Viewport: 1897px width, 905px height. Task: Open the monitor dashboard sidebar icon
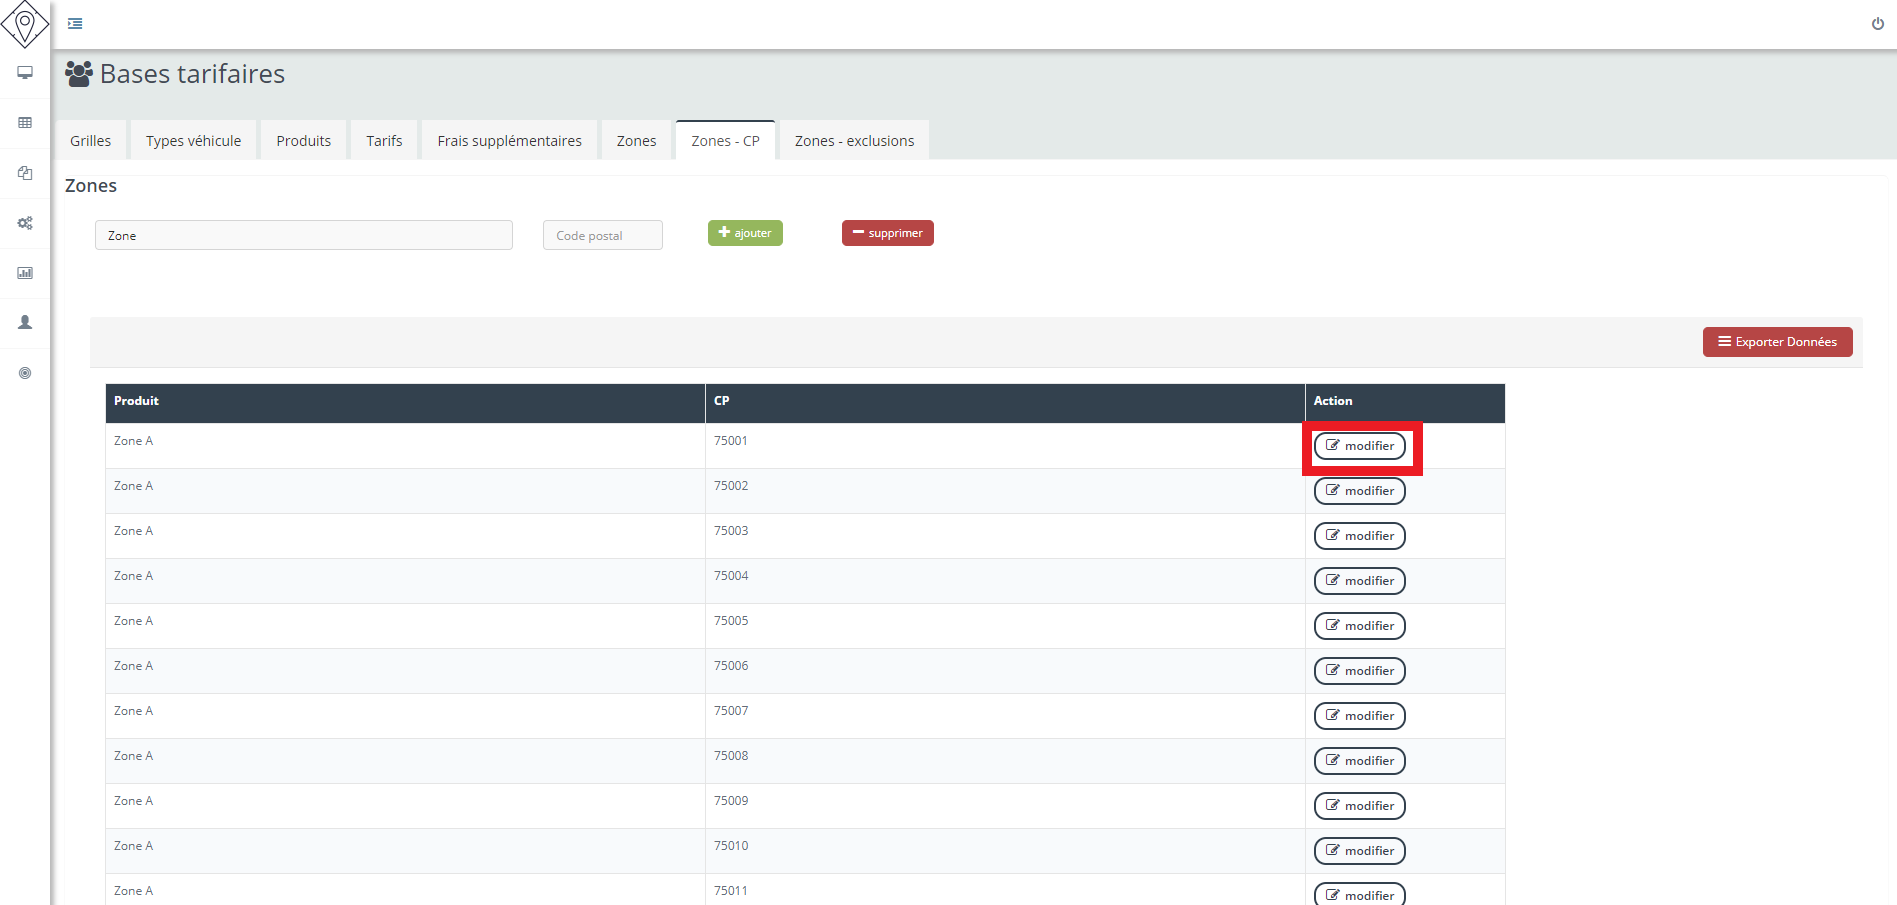25,73
